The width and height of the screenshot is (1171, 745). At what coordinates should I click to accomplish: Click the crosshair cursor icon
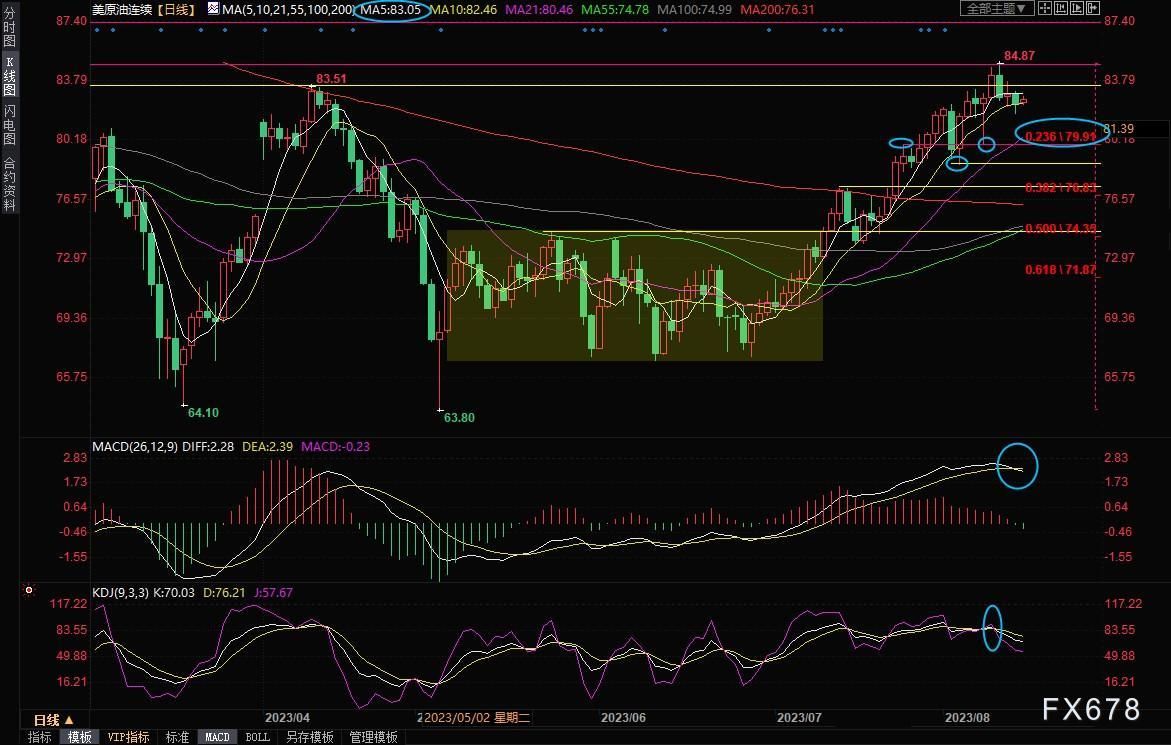coord(1045,8)
